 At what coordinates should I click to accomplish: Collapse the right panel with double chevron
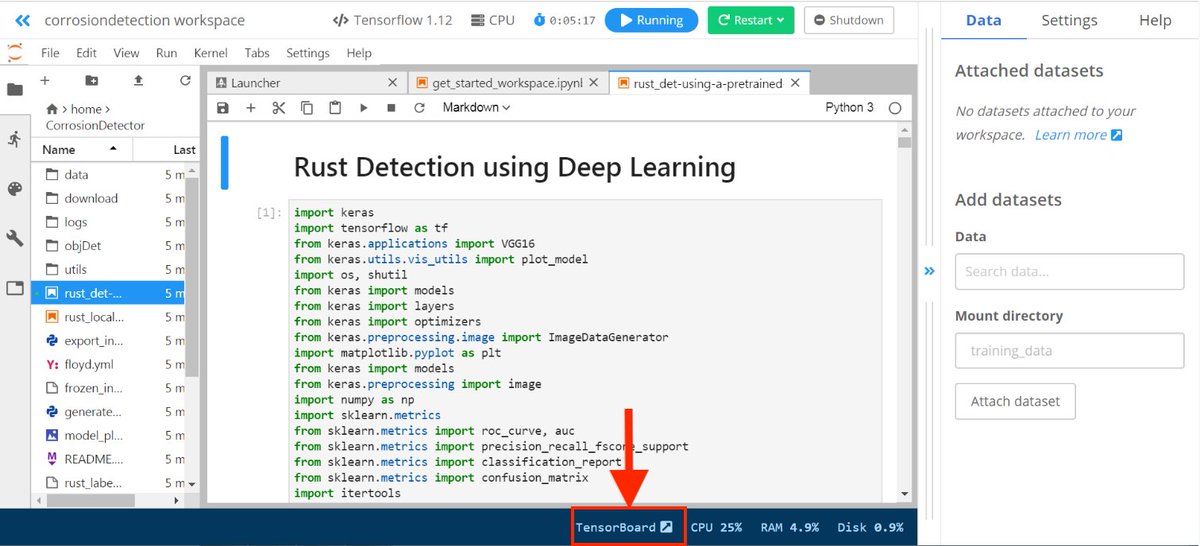929,271
